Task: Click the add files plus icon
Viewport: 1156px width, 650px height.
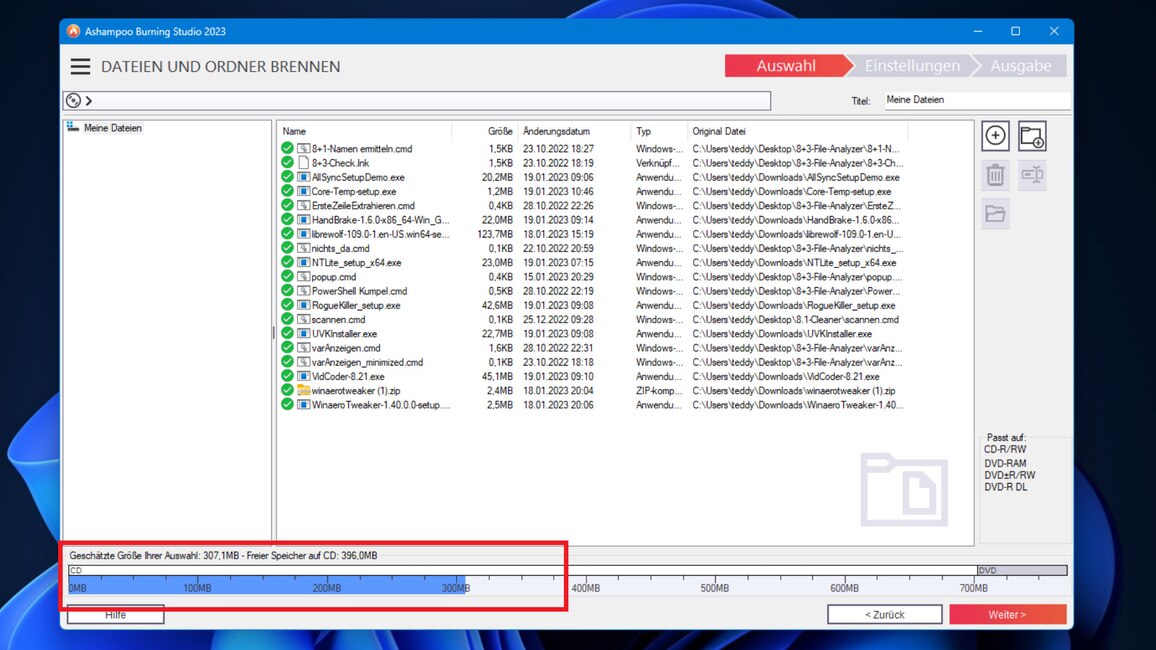Action: (x=995, y=136)
